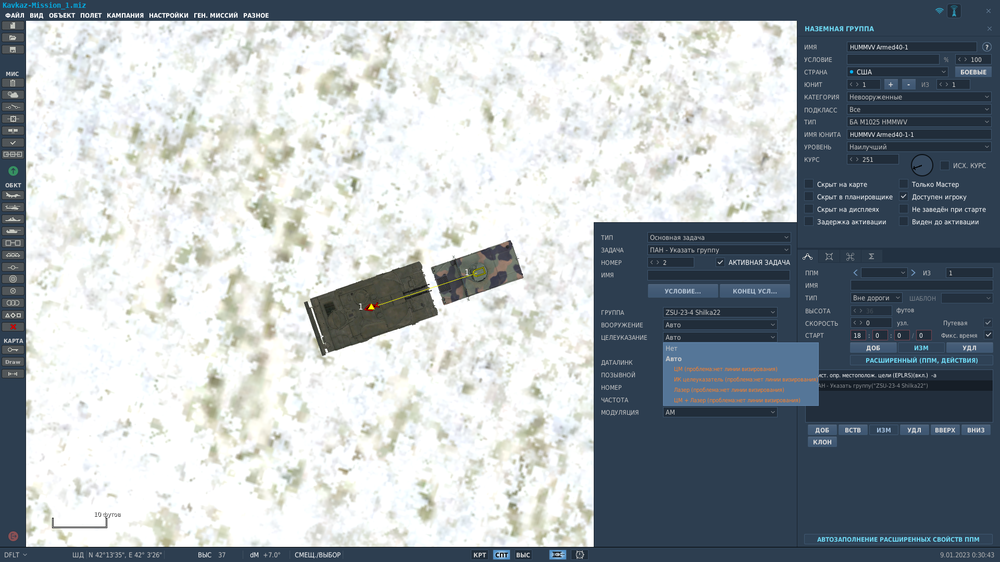Screen dimensions: 1000x562
Task: Open the МОДУЛЯЦИЯ dropdown showing AM
Action: [x=720, y=413]
